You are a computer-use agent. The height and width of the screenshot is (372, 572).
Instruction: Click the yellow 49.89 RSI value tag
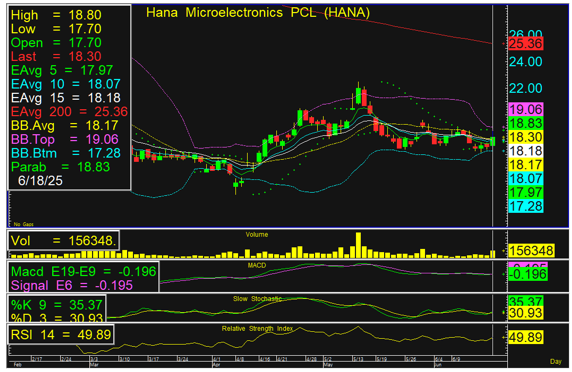526,337
